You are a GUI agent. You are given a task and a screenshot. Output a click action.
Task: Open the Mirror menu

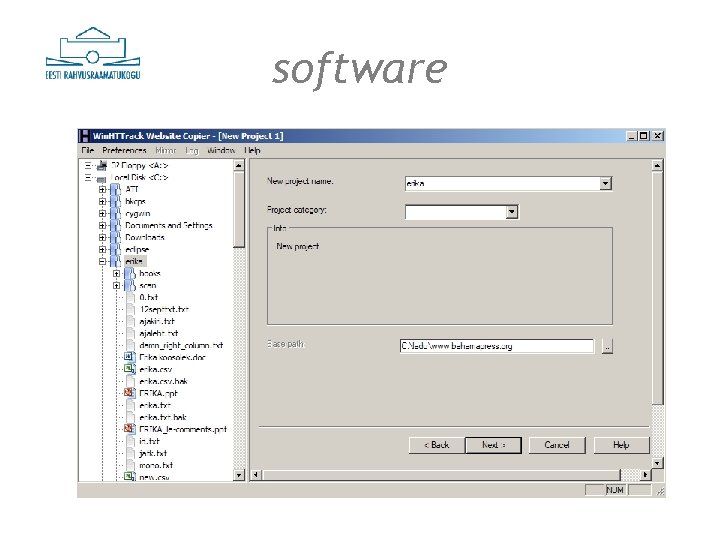(166, 151)
